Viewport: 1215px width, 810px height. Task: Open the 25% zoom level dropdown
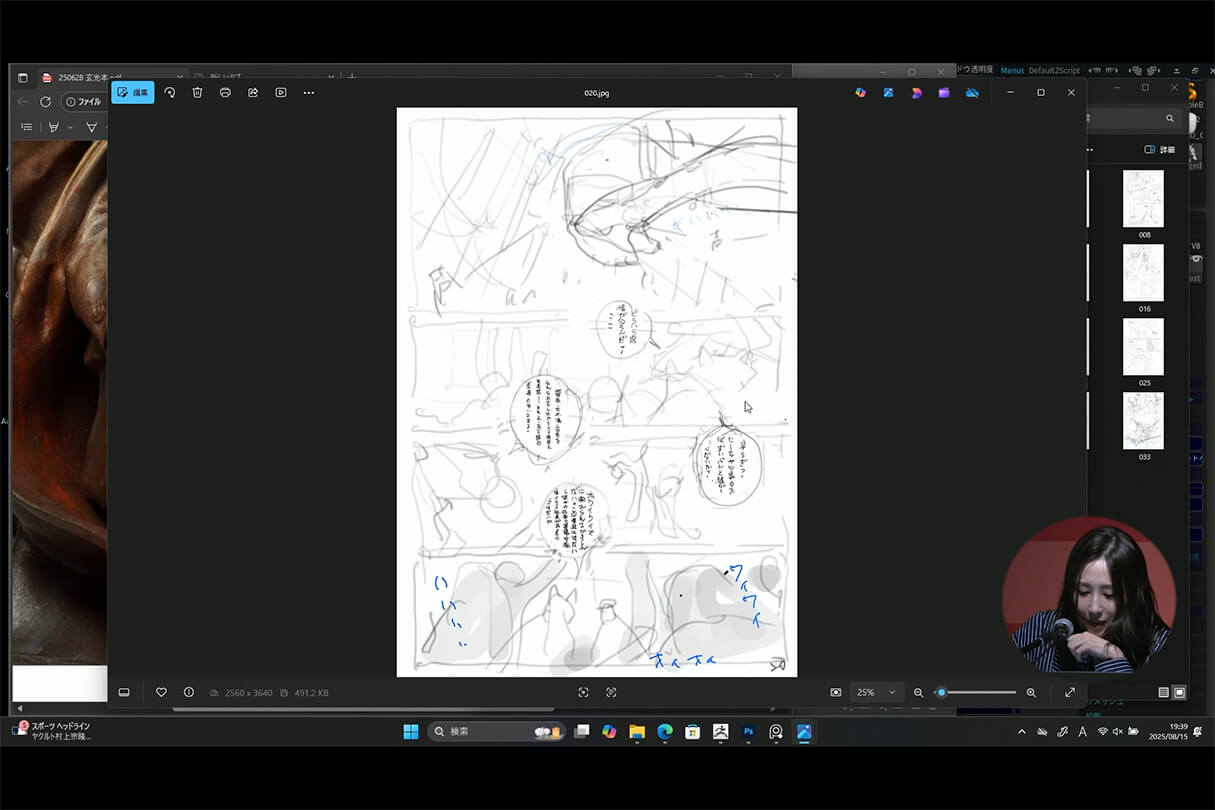click(876, 692)
